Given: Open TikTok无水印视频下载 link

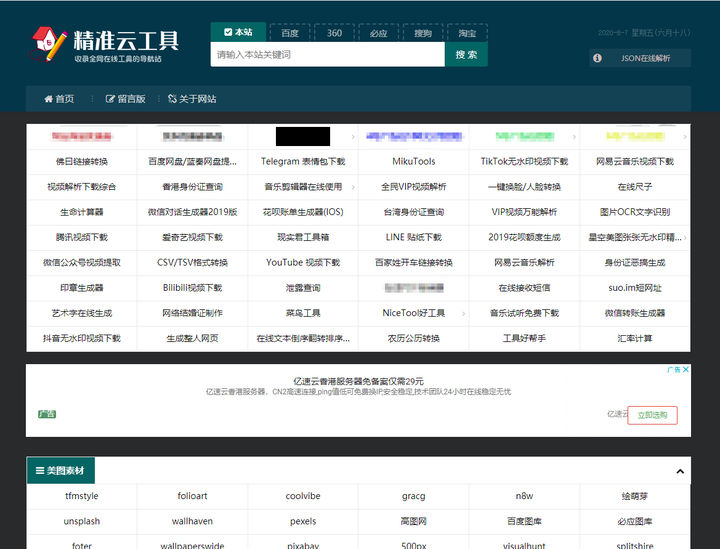Looking at the screenshot, I should tap(524, 162).
